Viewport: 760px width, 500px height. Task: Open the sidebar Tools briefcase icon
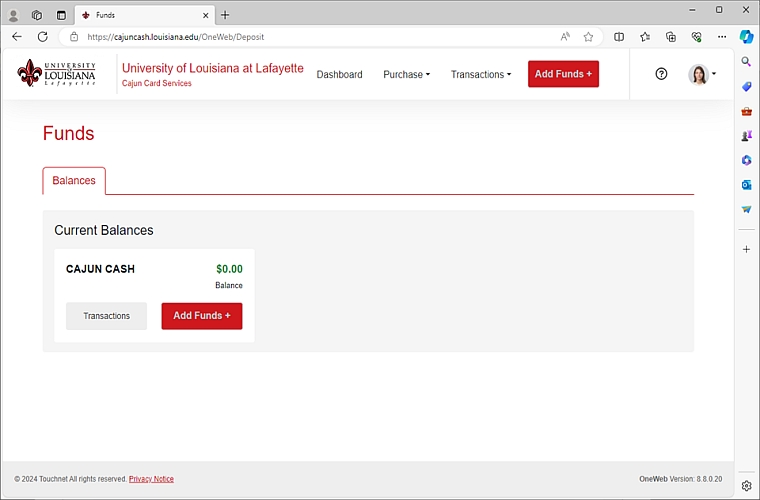click(x=746, y=111)
